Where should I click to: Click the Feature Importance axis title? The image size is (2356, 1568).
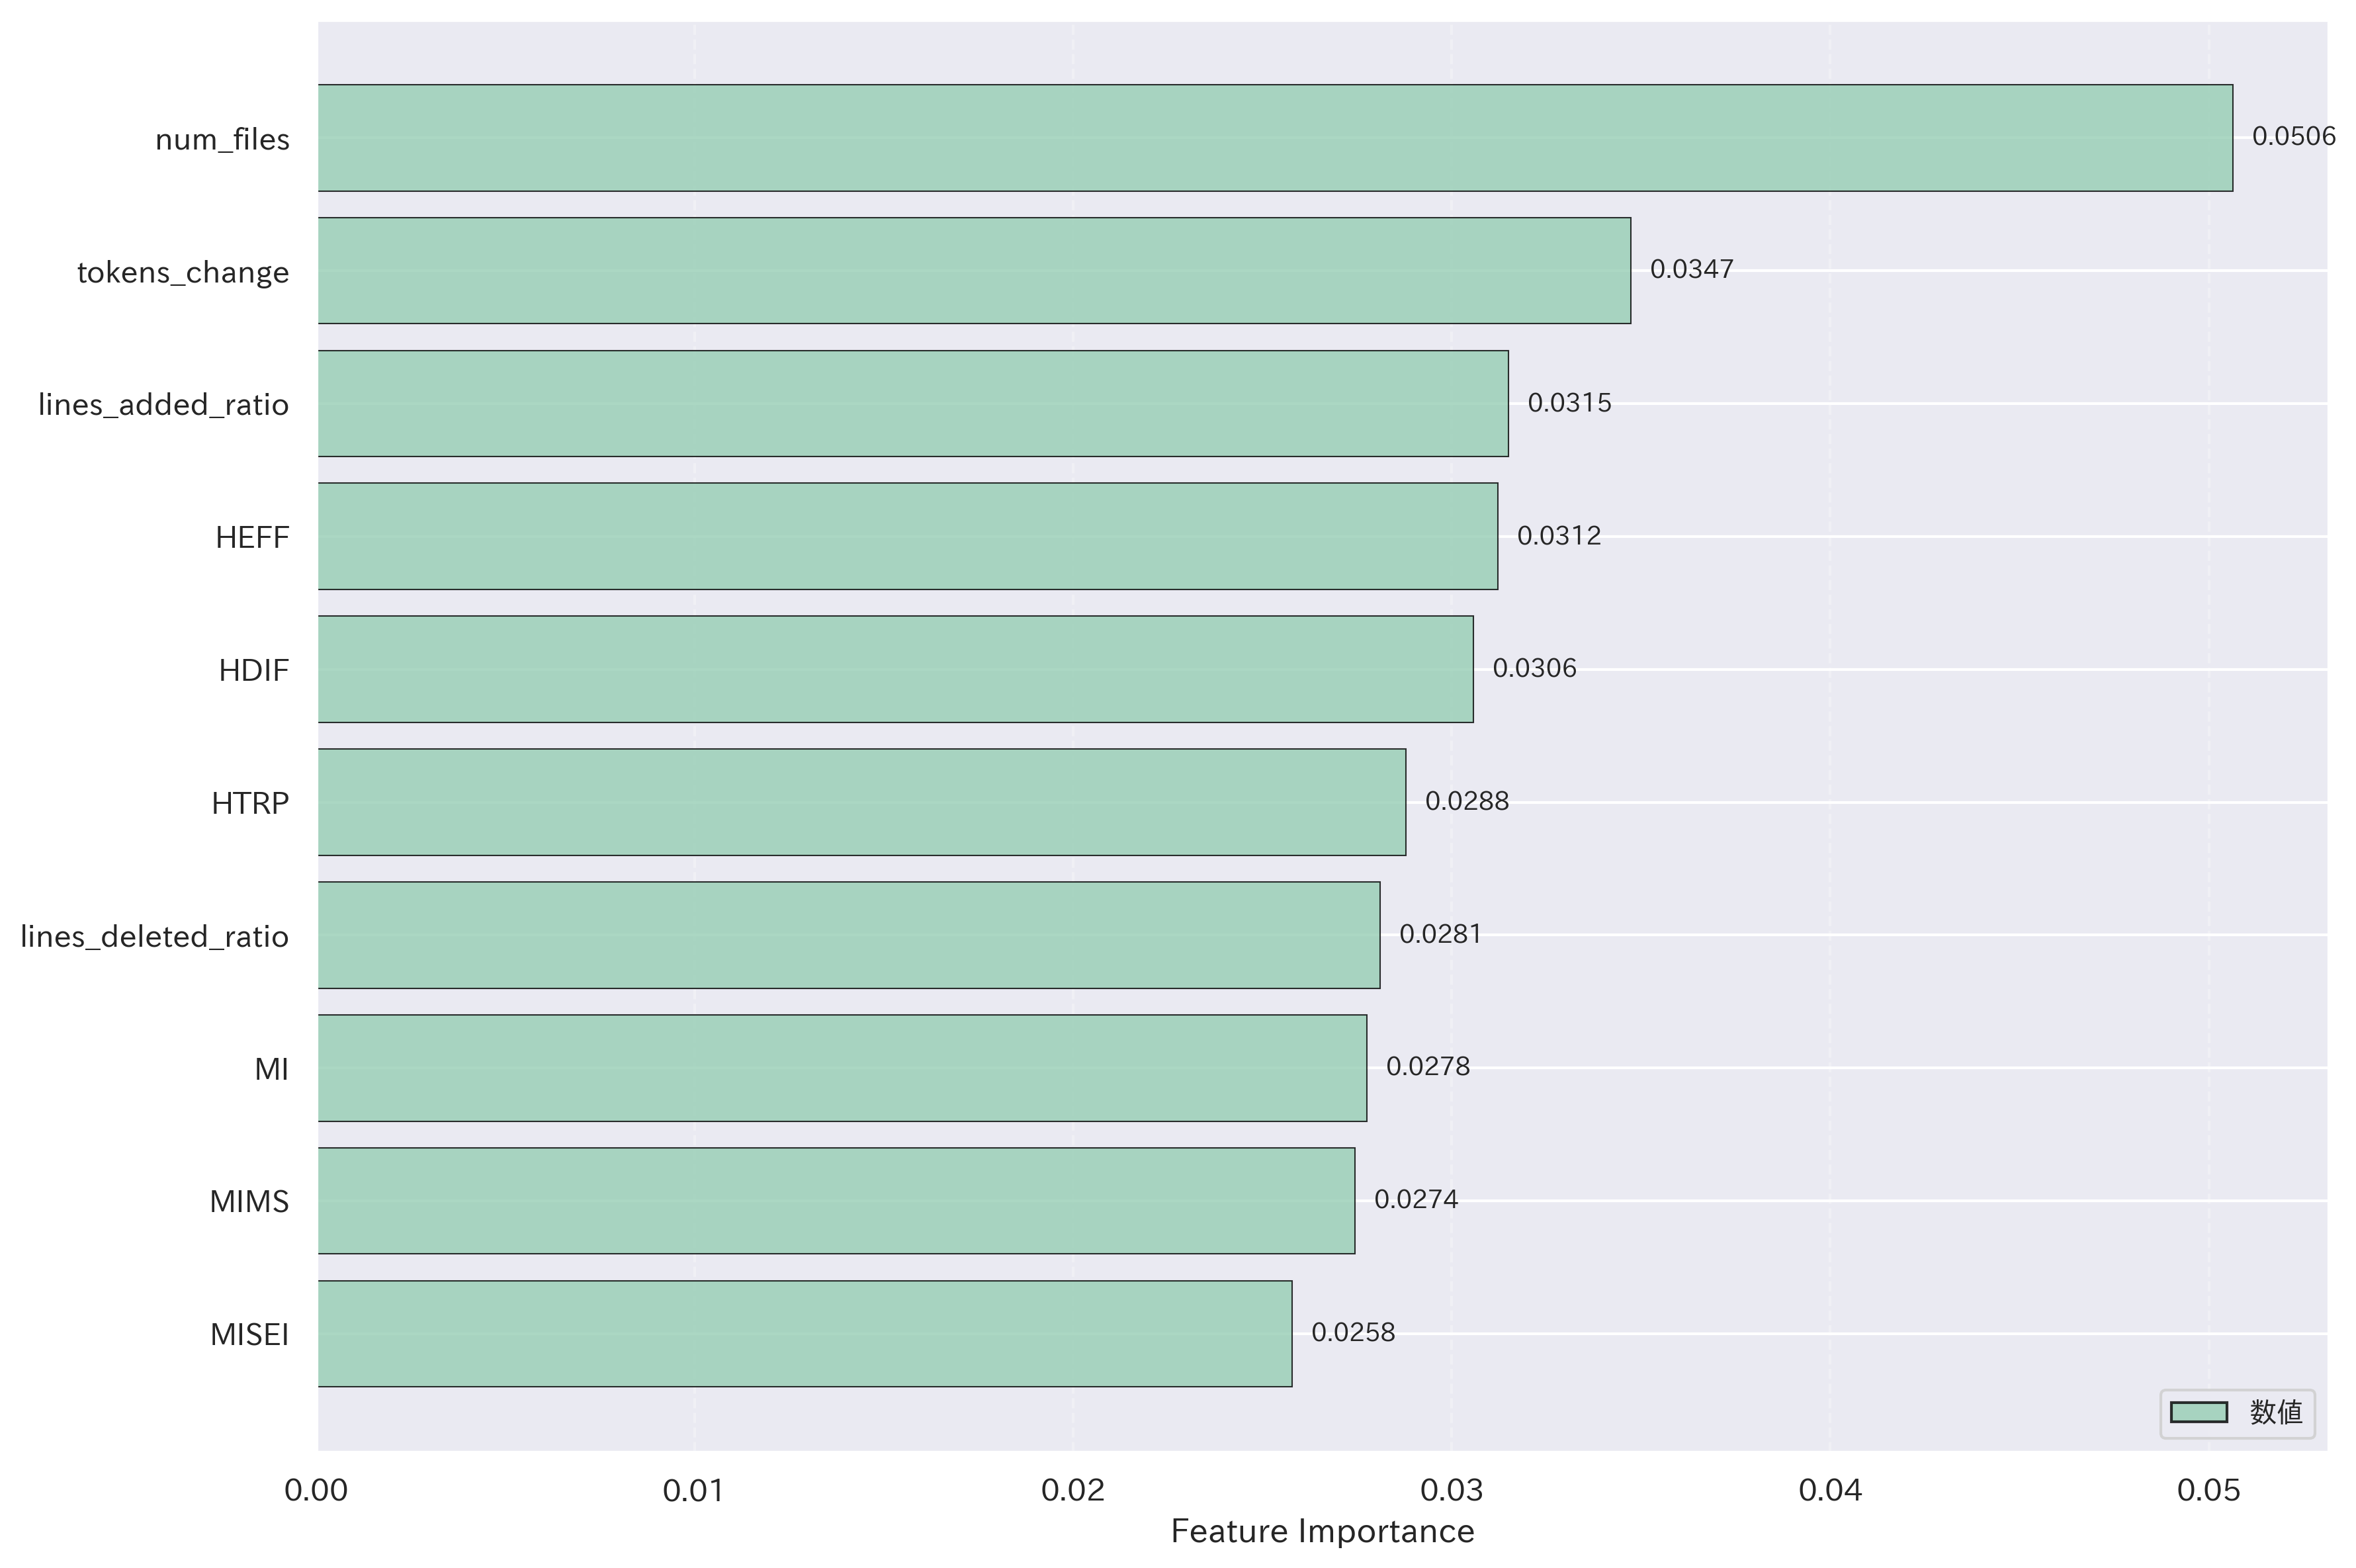tap(1322, 1532)
